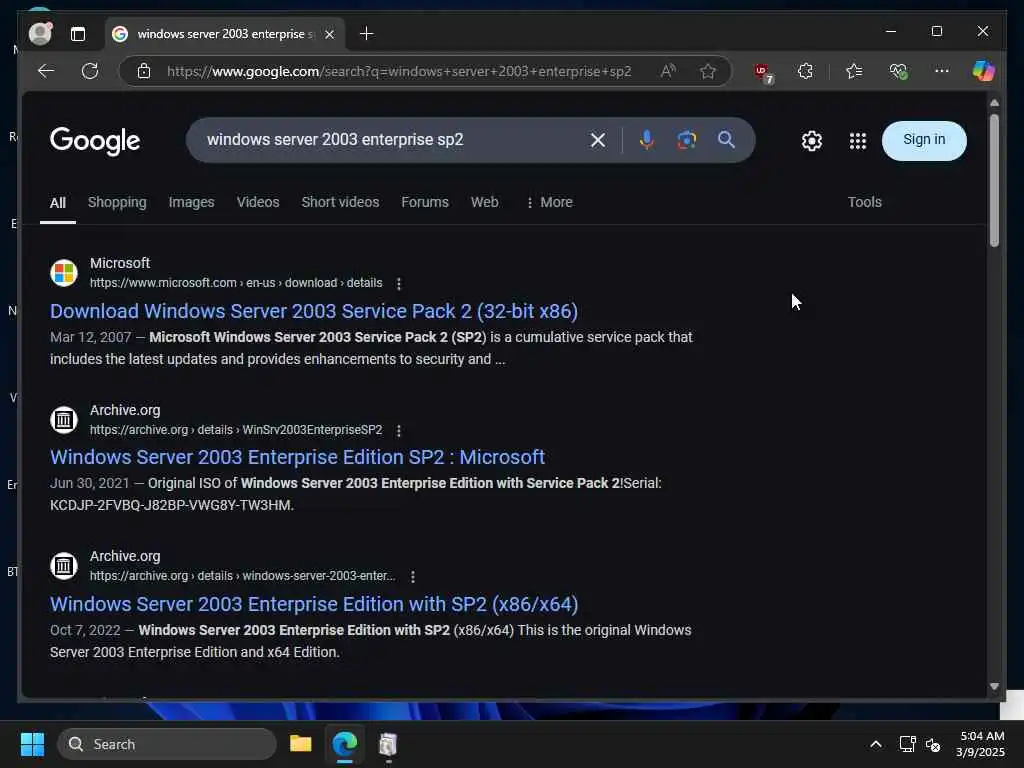
Task: Add this page to favorites star
Action: tap(707, 71)
